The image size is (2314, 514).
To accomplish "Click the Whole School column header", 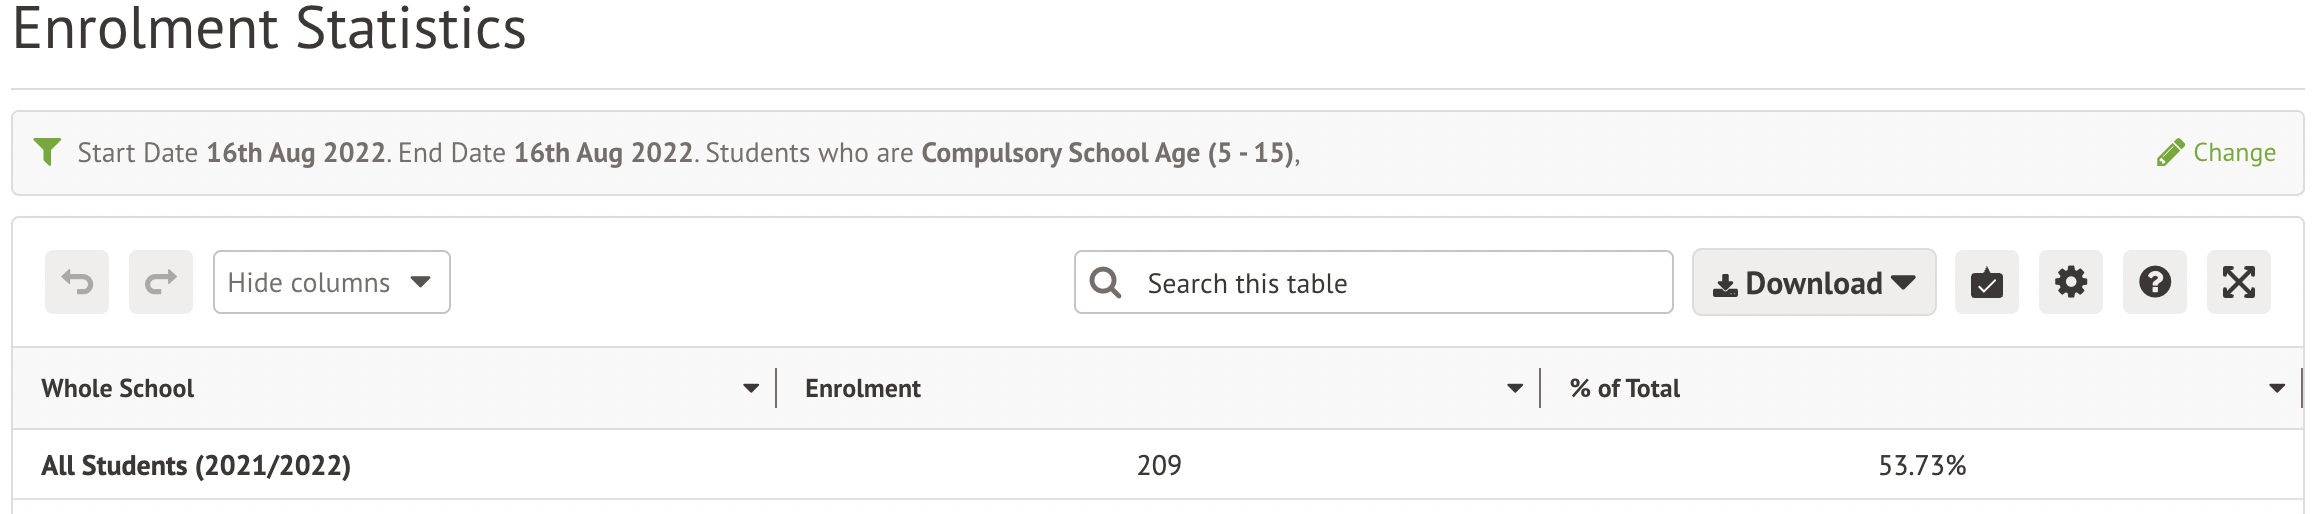I will [x=118, y=388].
